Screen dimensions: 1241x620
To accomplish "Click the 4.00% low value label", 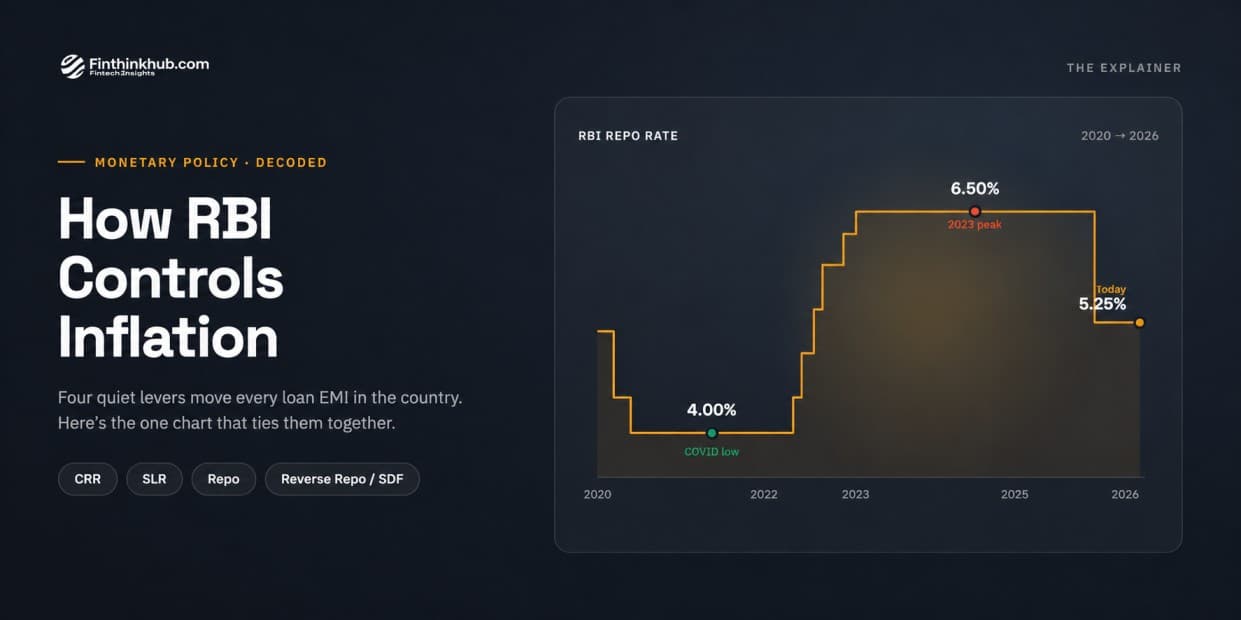I will pos(711,410).
